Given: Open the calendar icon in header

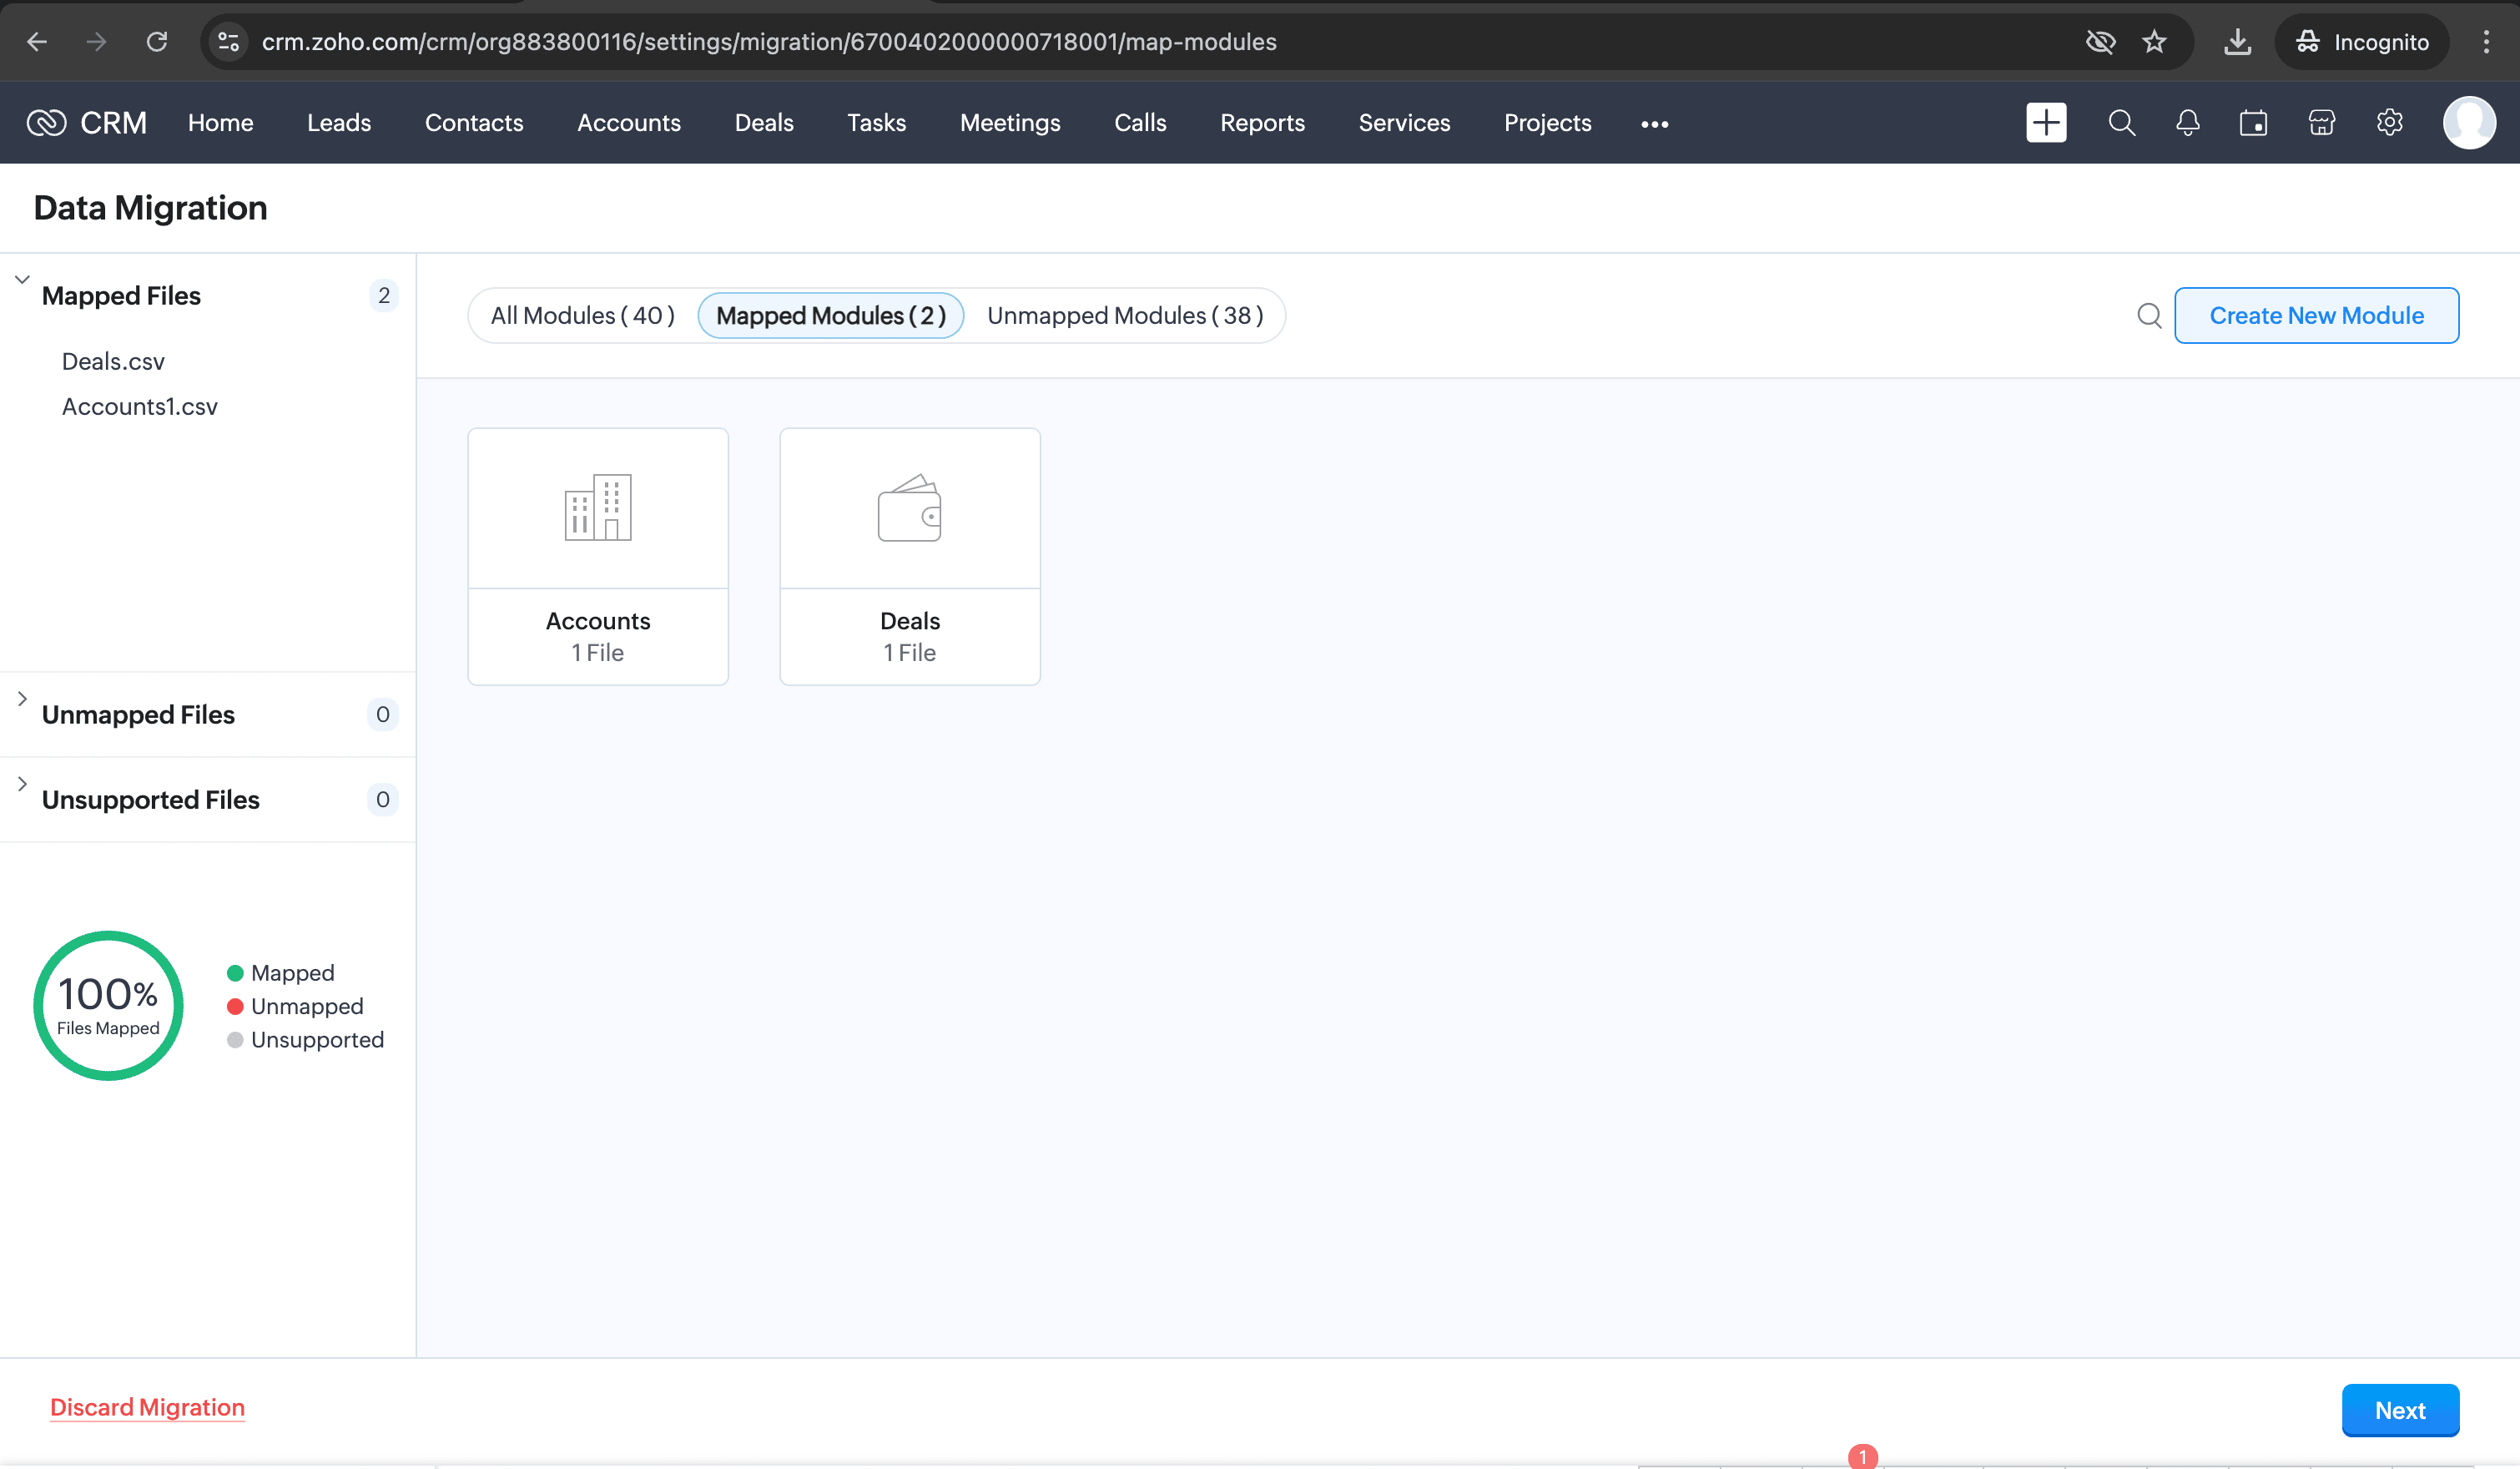Looking at the screenshot, I should point(2253,123).
